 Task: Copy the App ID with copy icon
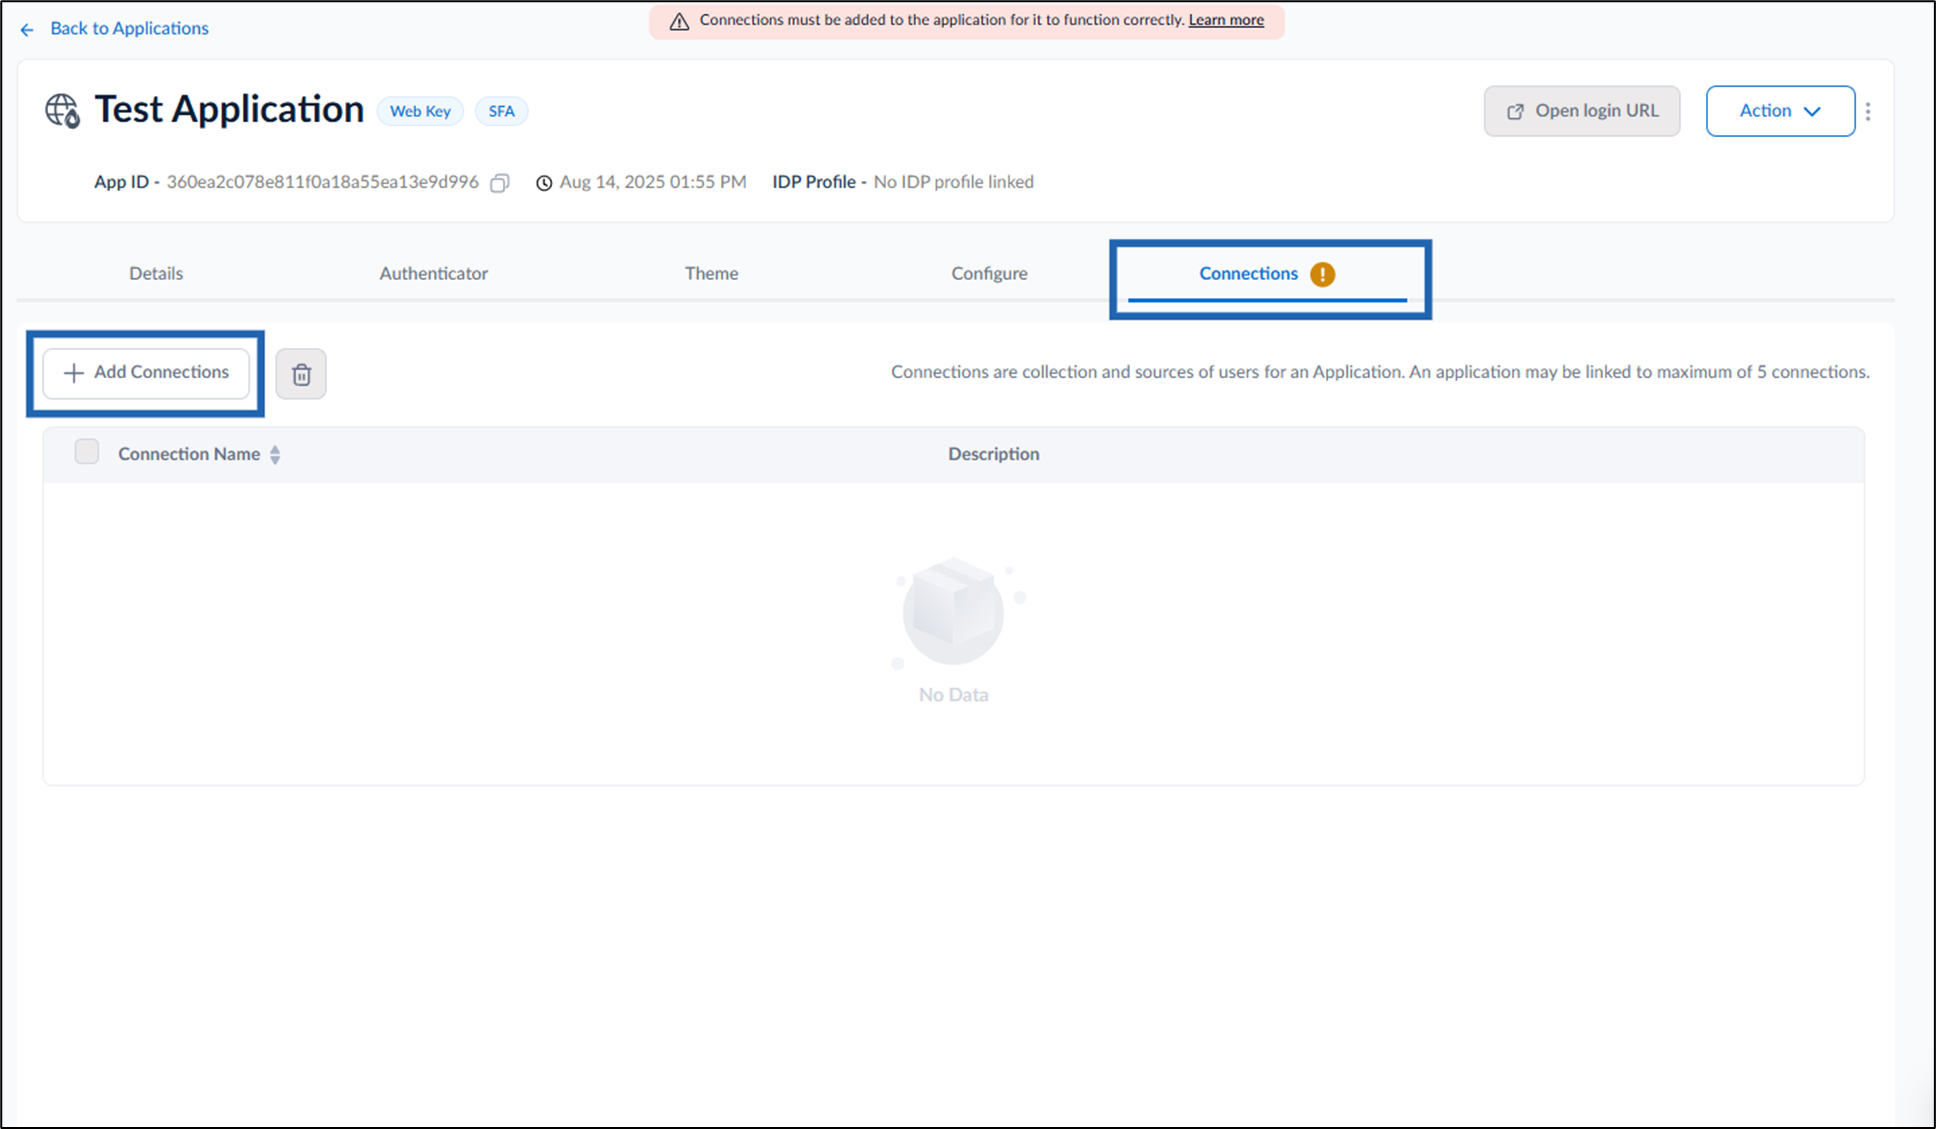tap(500, 182)
